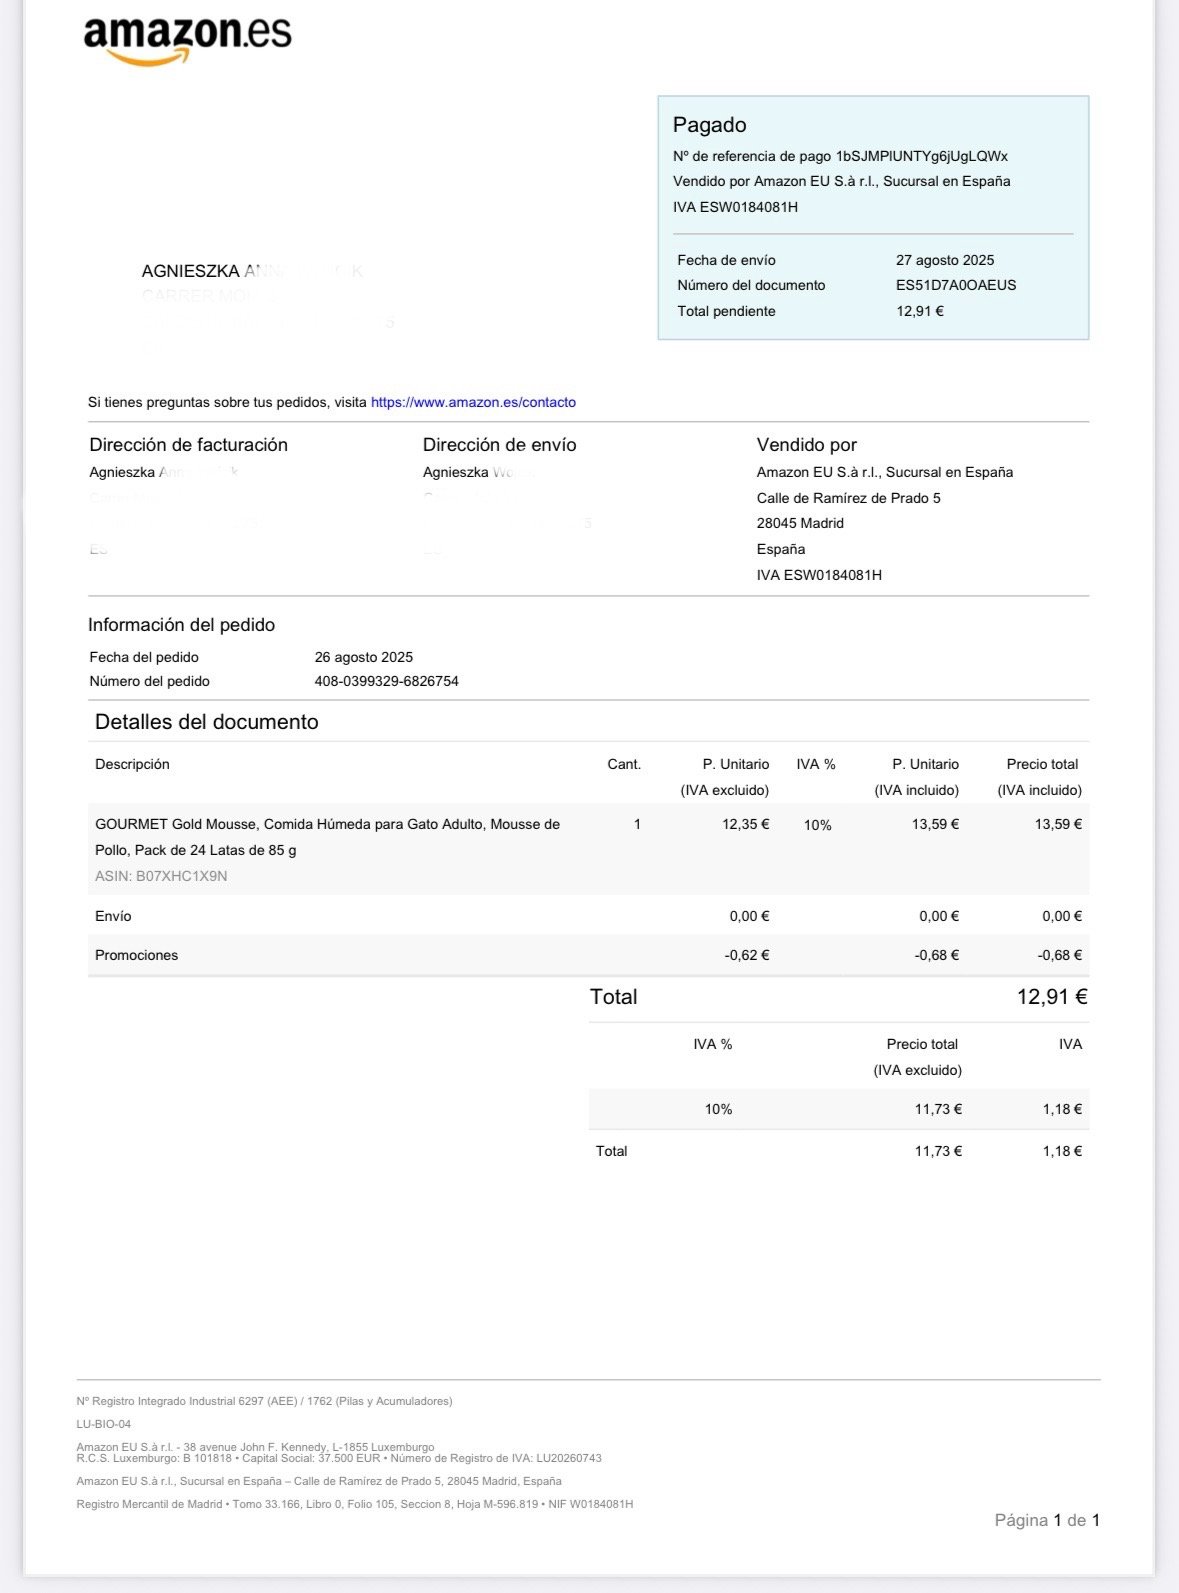Click the Registro Mercantil de Madrid footer line
This screenshot has width=1179, height=1593.
pyautogui.click(x=355, y=1504)
